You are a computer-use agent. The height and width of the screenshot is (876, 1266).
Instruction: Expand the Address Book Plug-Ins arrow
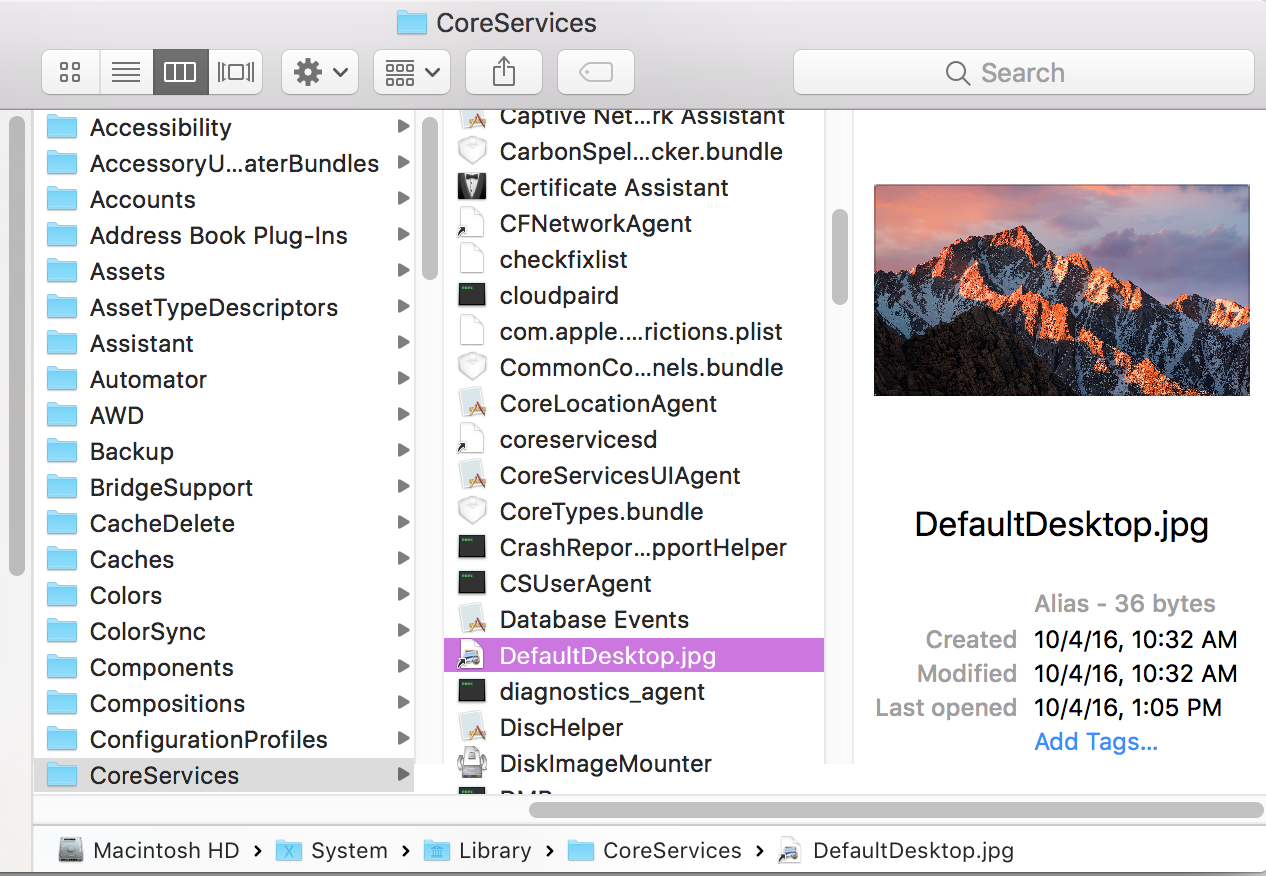point(403,234)
